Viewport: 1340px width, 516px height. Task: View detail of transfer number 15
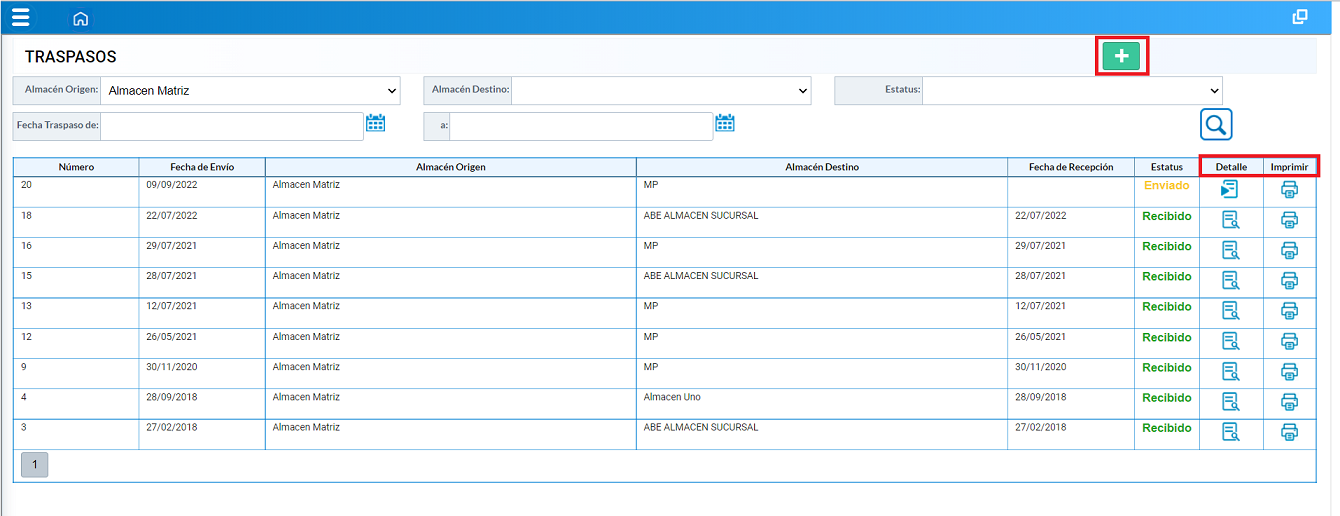[1230, 280]
